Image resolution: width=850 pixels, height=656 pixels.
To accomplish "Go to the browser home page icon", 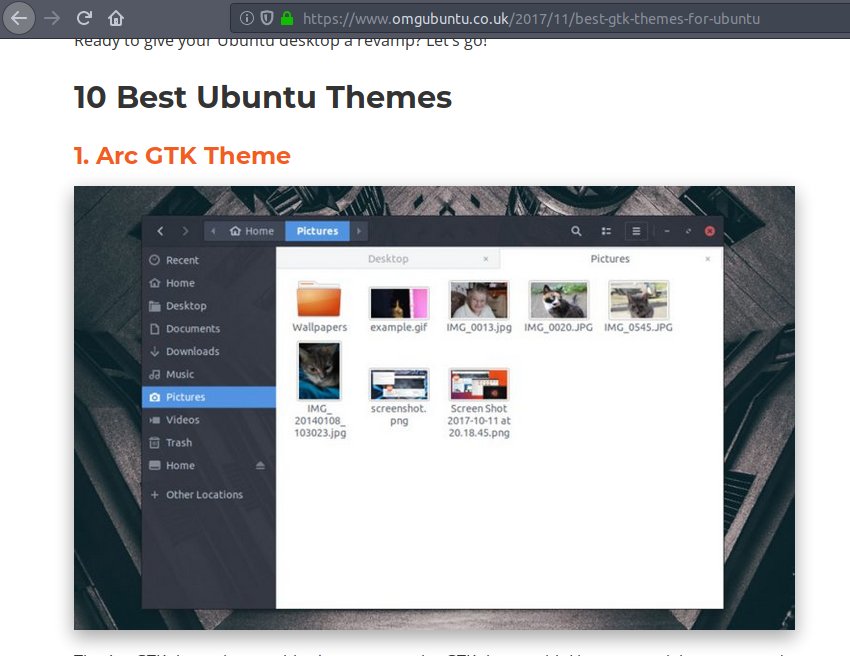I will pos(115,18).
